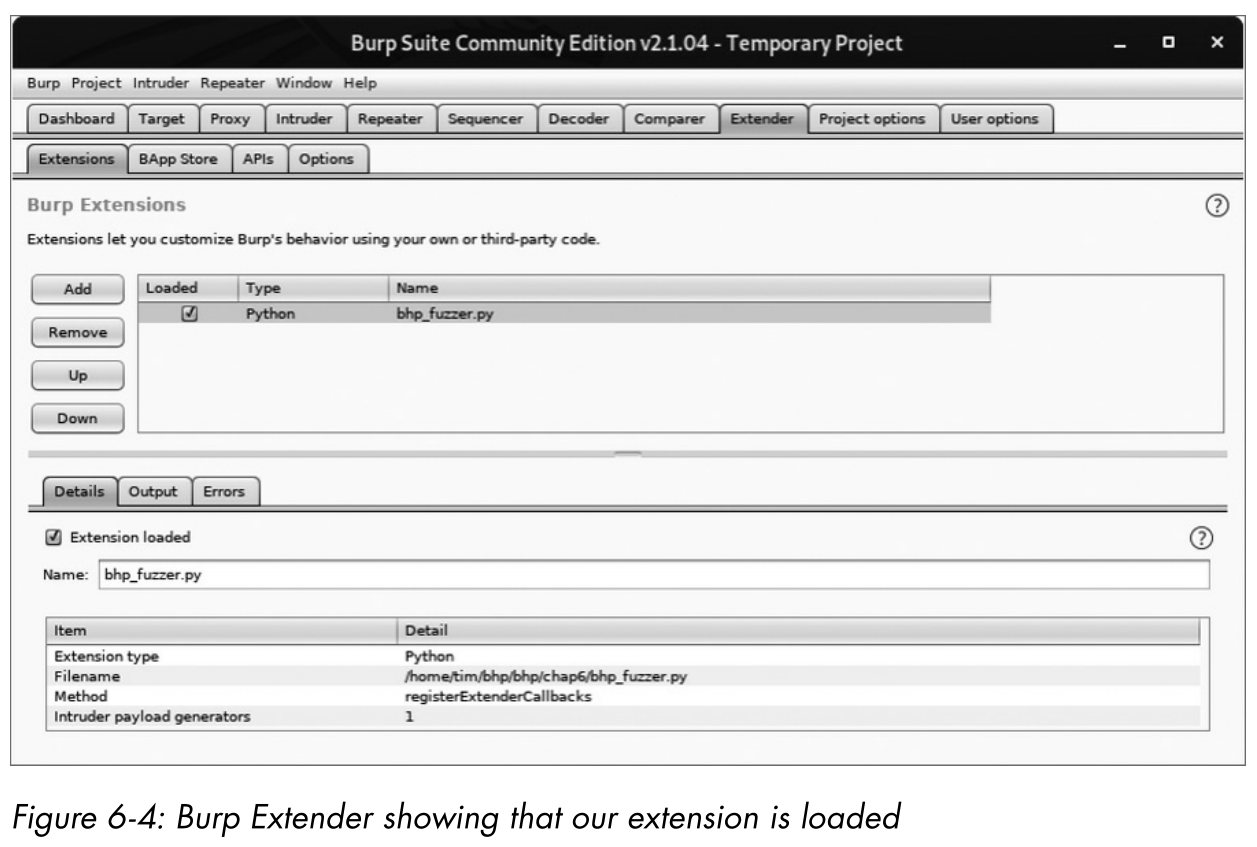Click the Add extension button
This screenshot has width=1257, height=847.
77,289
